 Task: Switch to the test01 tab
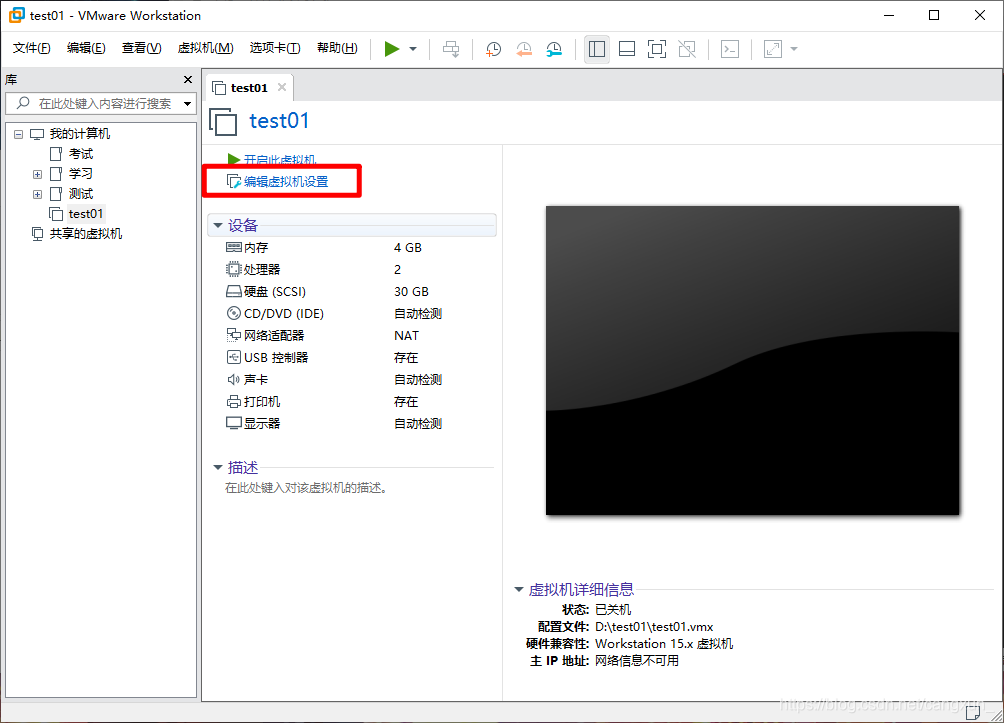(x=249, y=88)
